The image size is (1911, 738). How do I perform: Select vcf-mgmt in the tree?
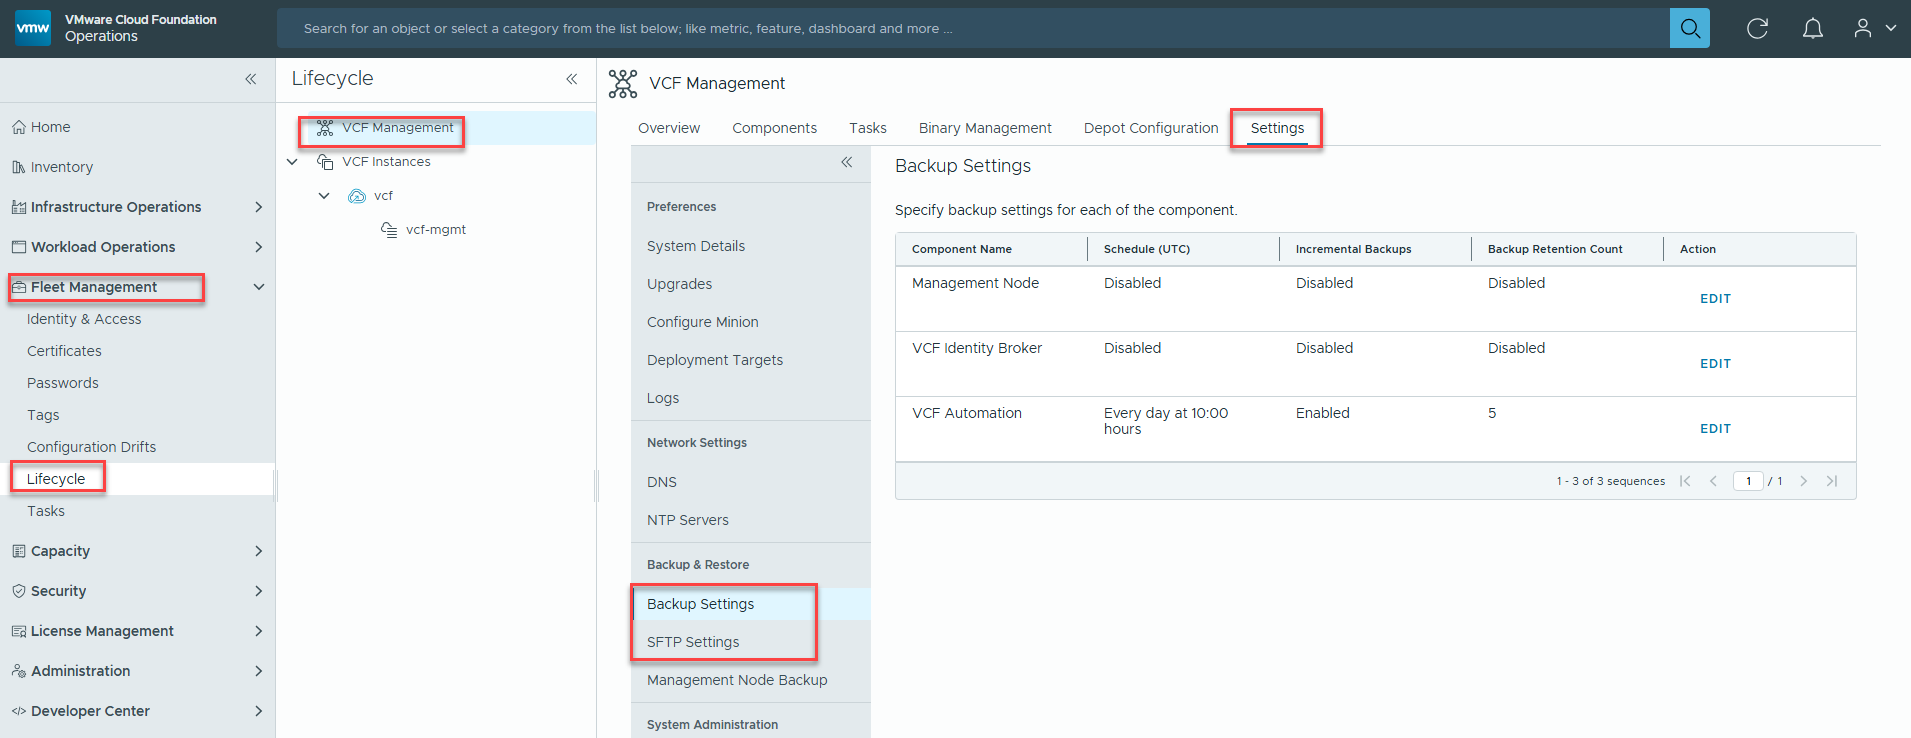435,230
